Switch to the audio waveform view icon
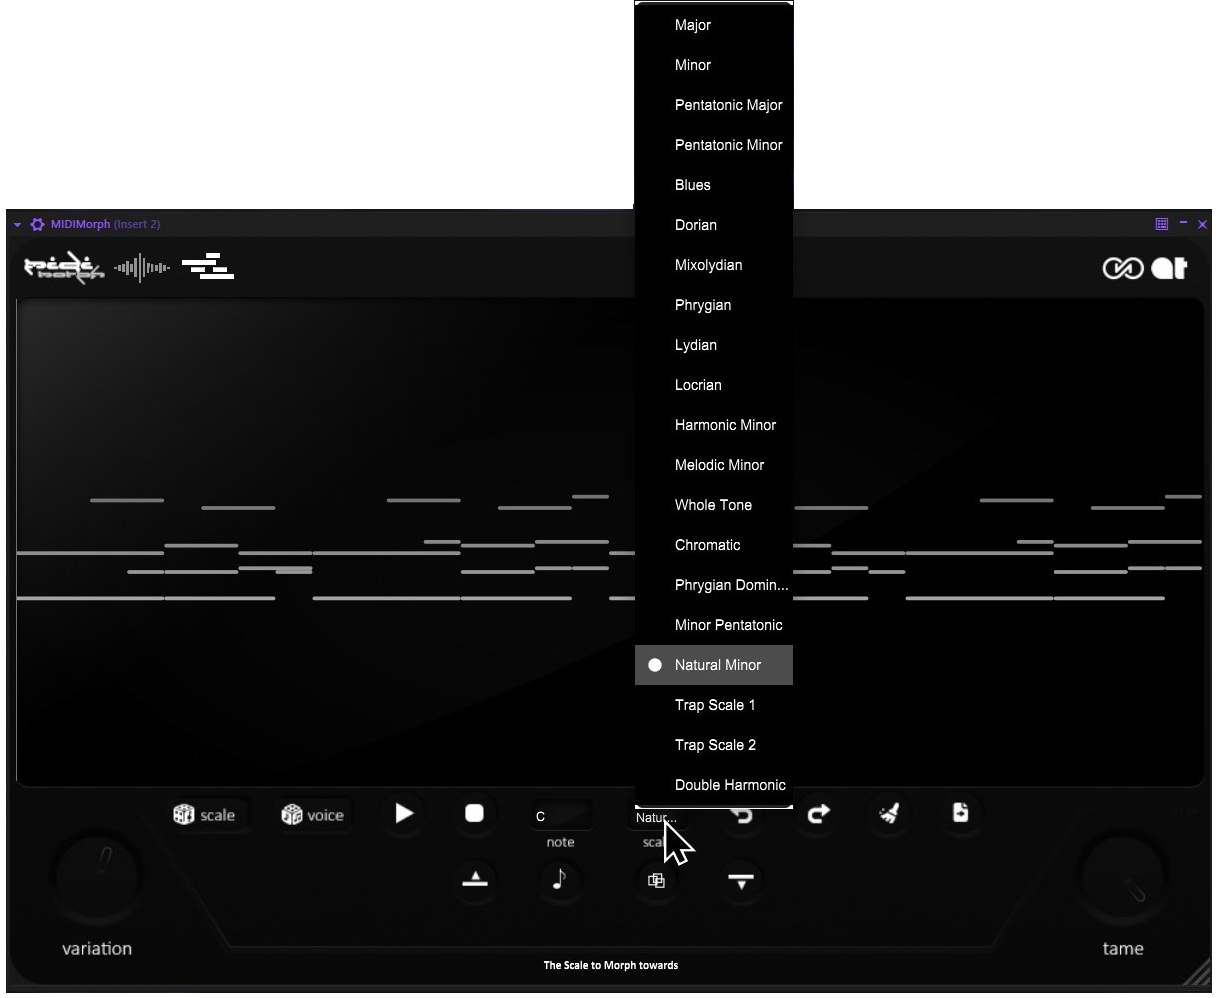The width and height of the screenshot is (1218, 998). [141, 268]
